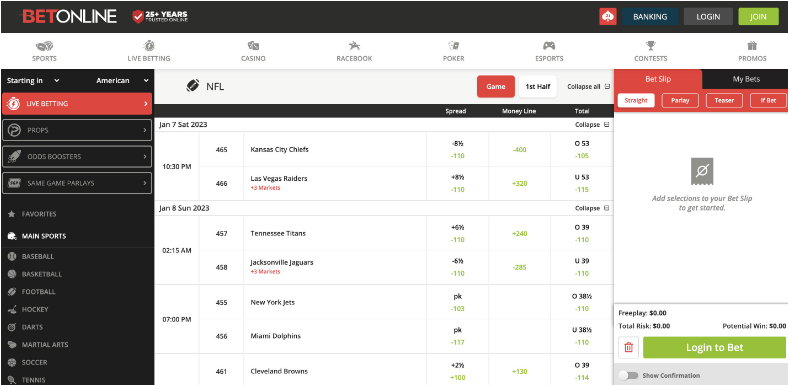The height and width of the screenshot is (385, 788).
Task: Toggle the Show Confirmation switch
Action: 628,375
